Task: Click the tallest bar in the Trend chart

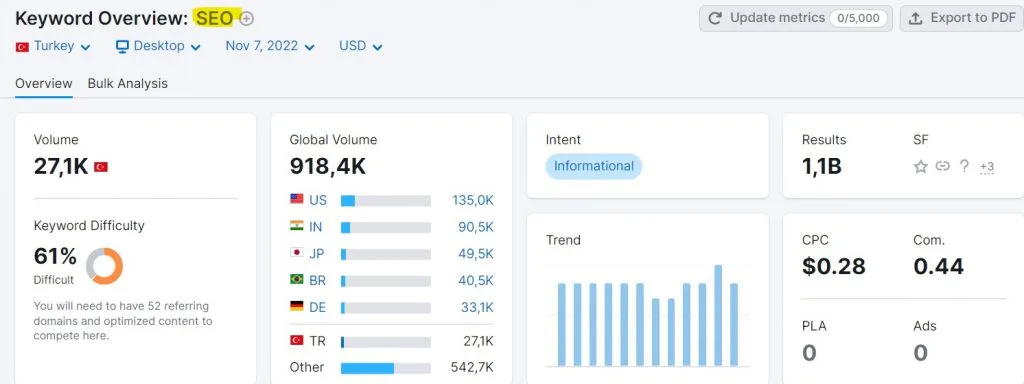Action: tap(718, 315)
